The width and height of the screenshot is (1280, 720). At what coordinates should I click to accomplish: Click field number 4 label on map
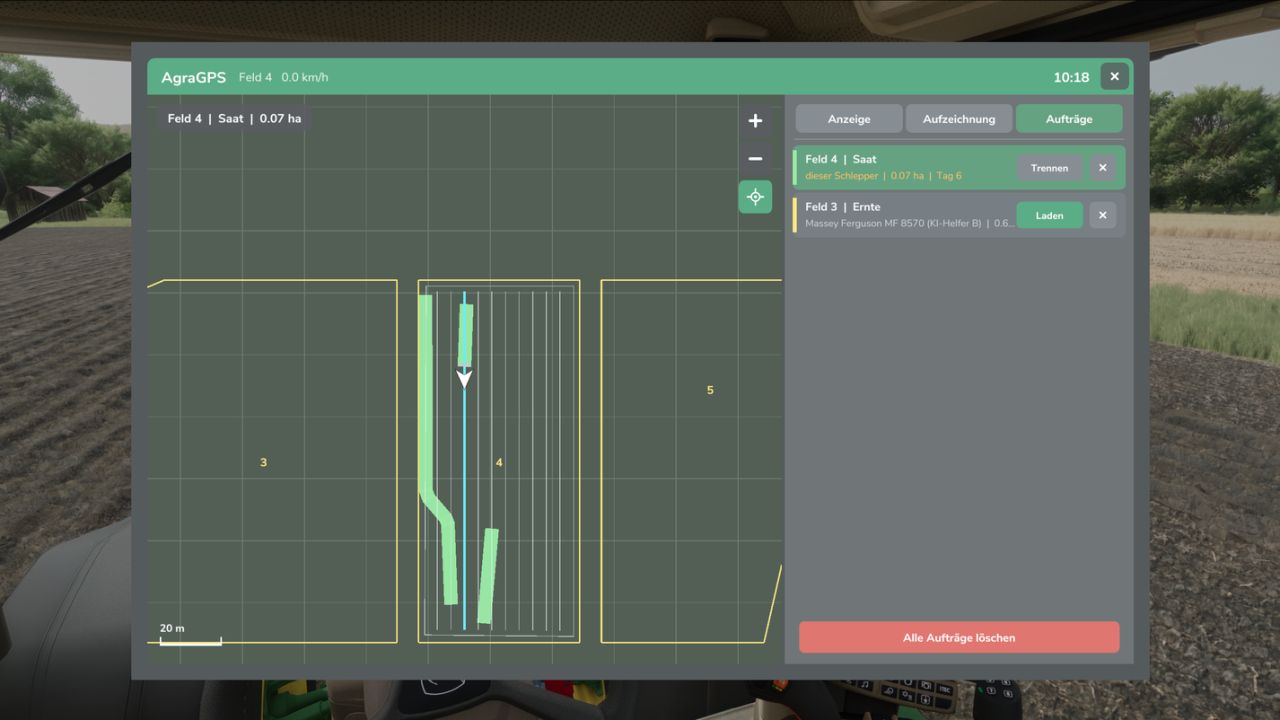(x=499, y=463)
